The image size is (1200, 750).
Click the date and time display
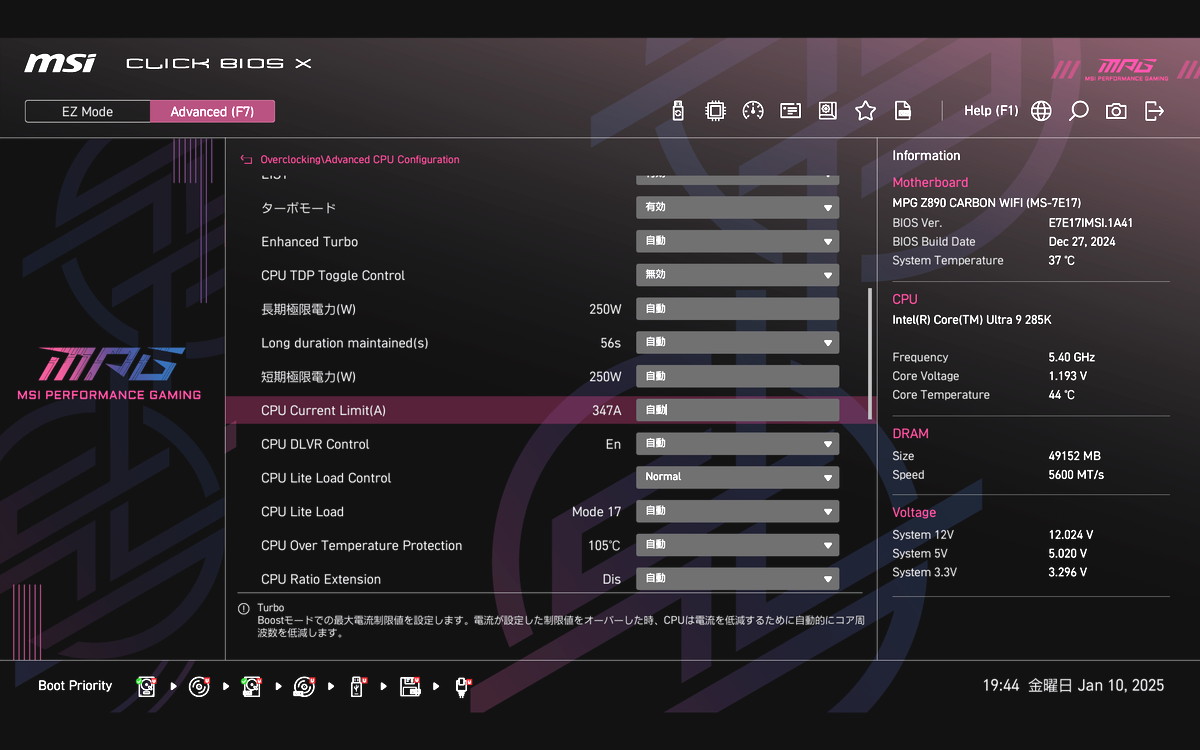(1073, 686)
